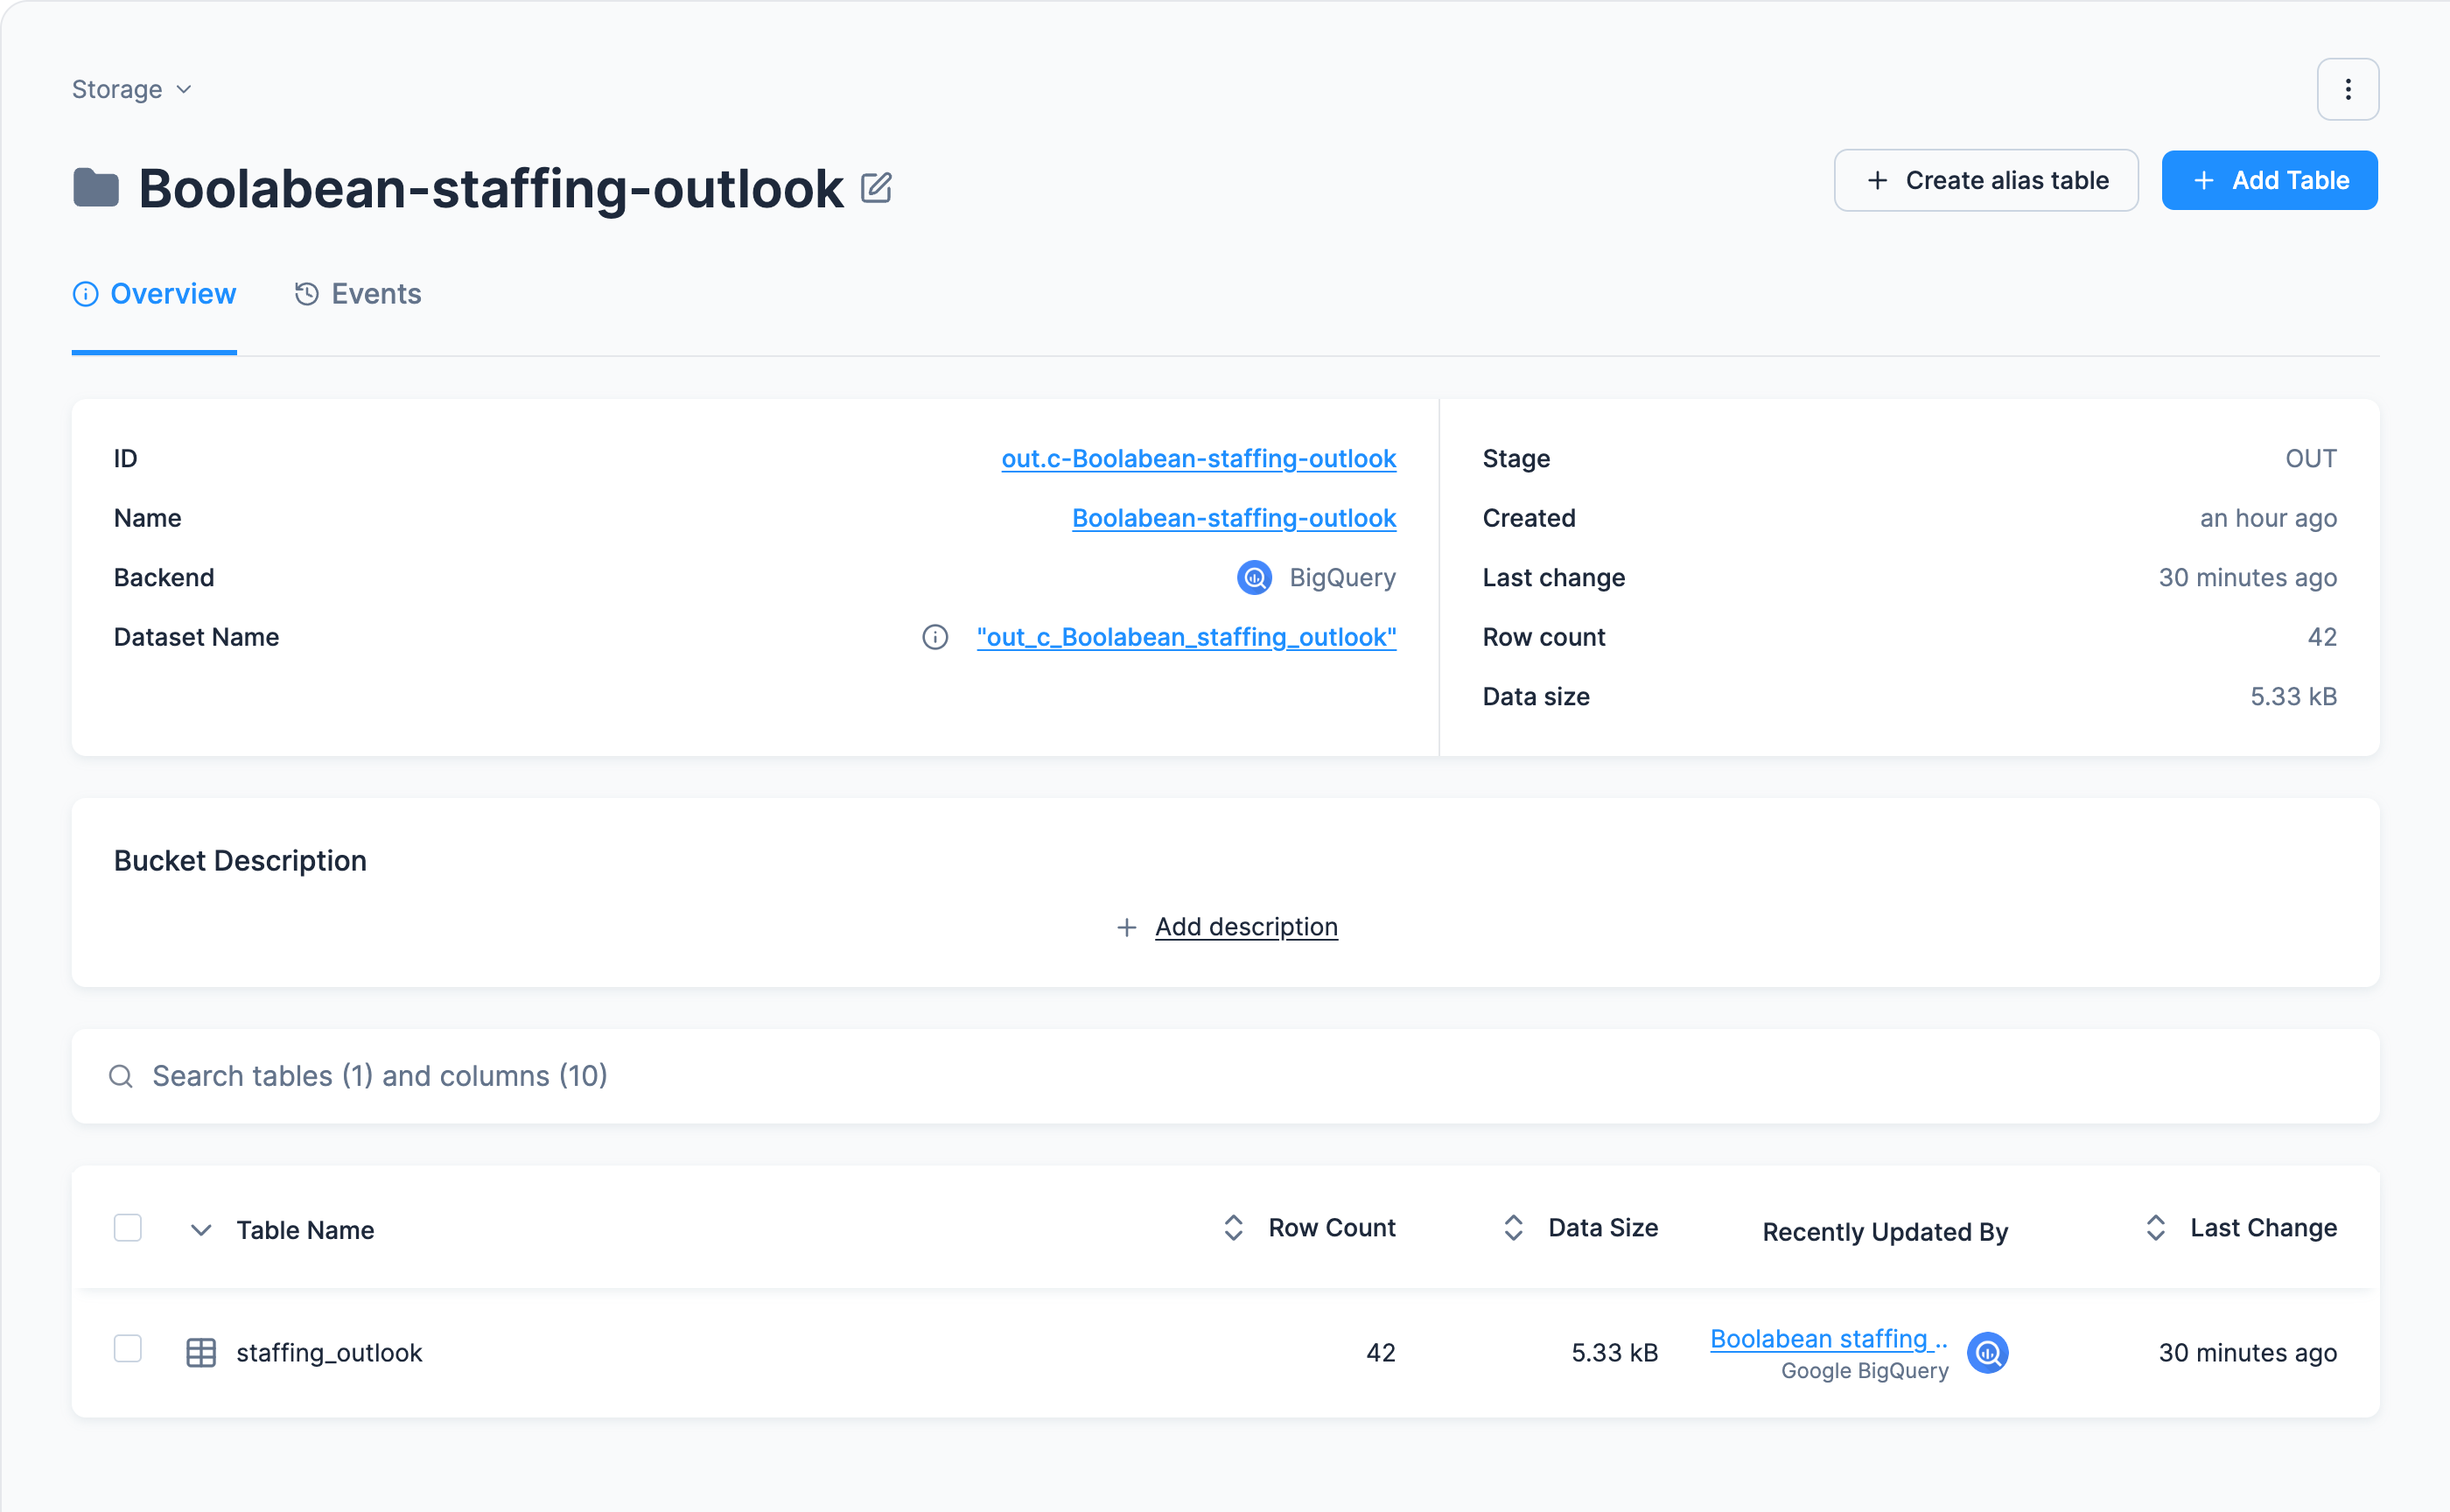Click the BigQuery icon in the Backend row
This screenshot has height=1512, width=2450.
(1254, 578)
